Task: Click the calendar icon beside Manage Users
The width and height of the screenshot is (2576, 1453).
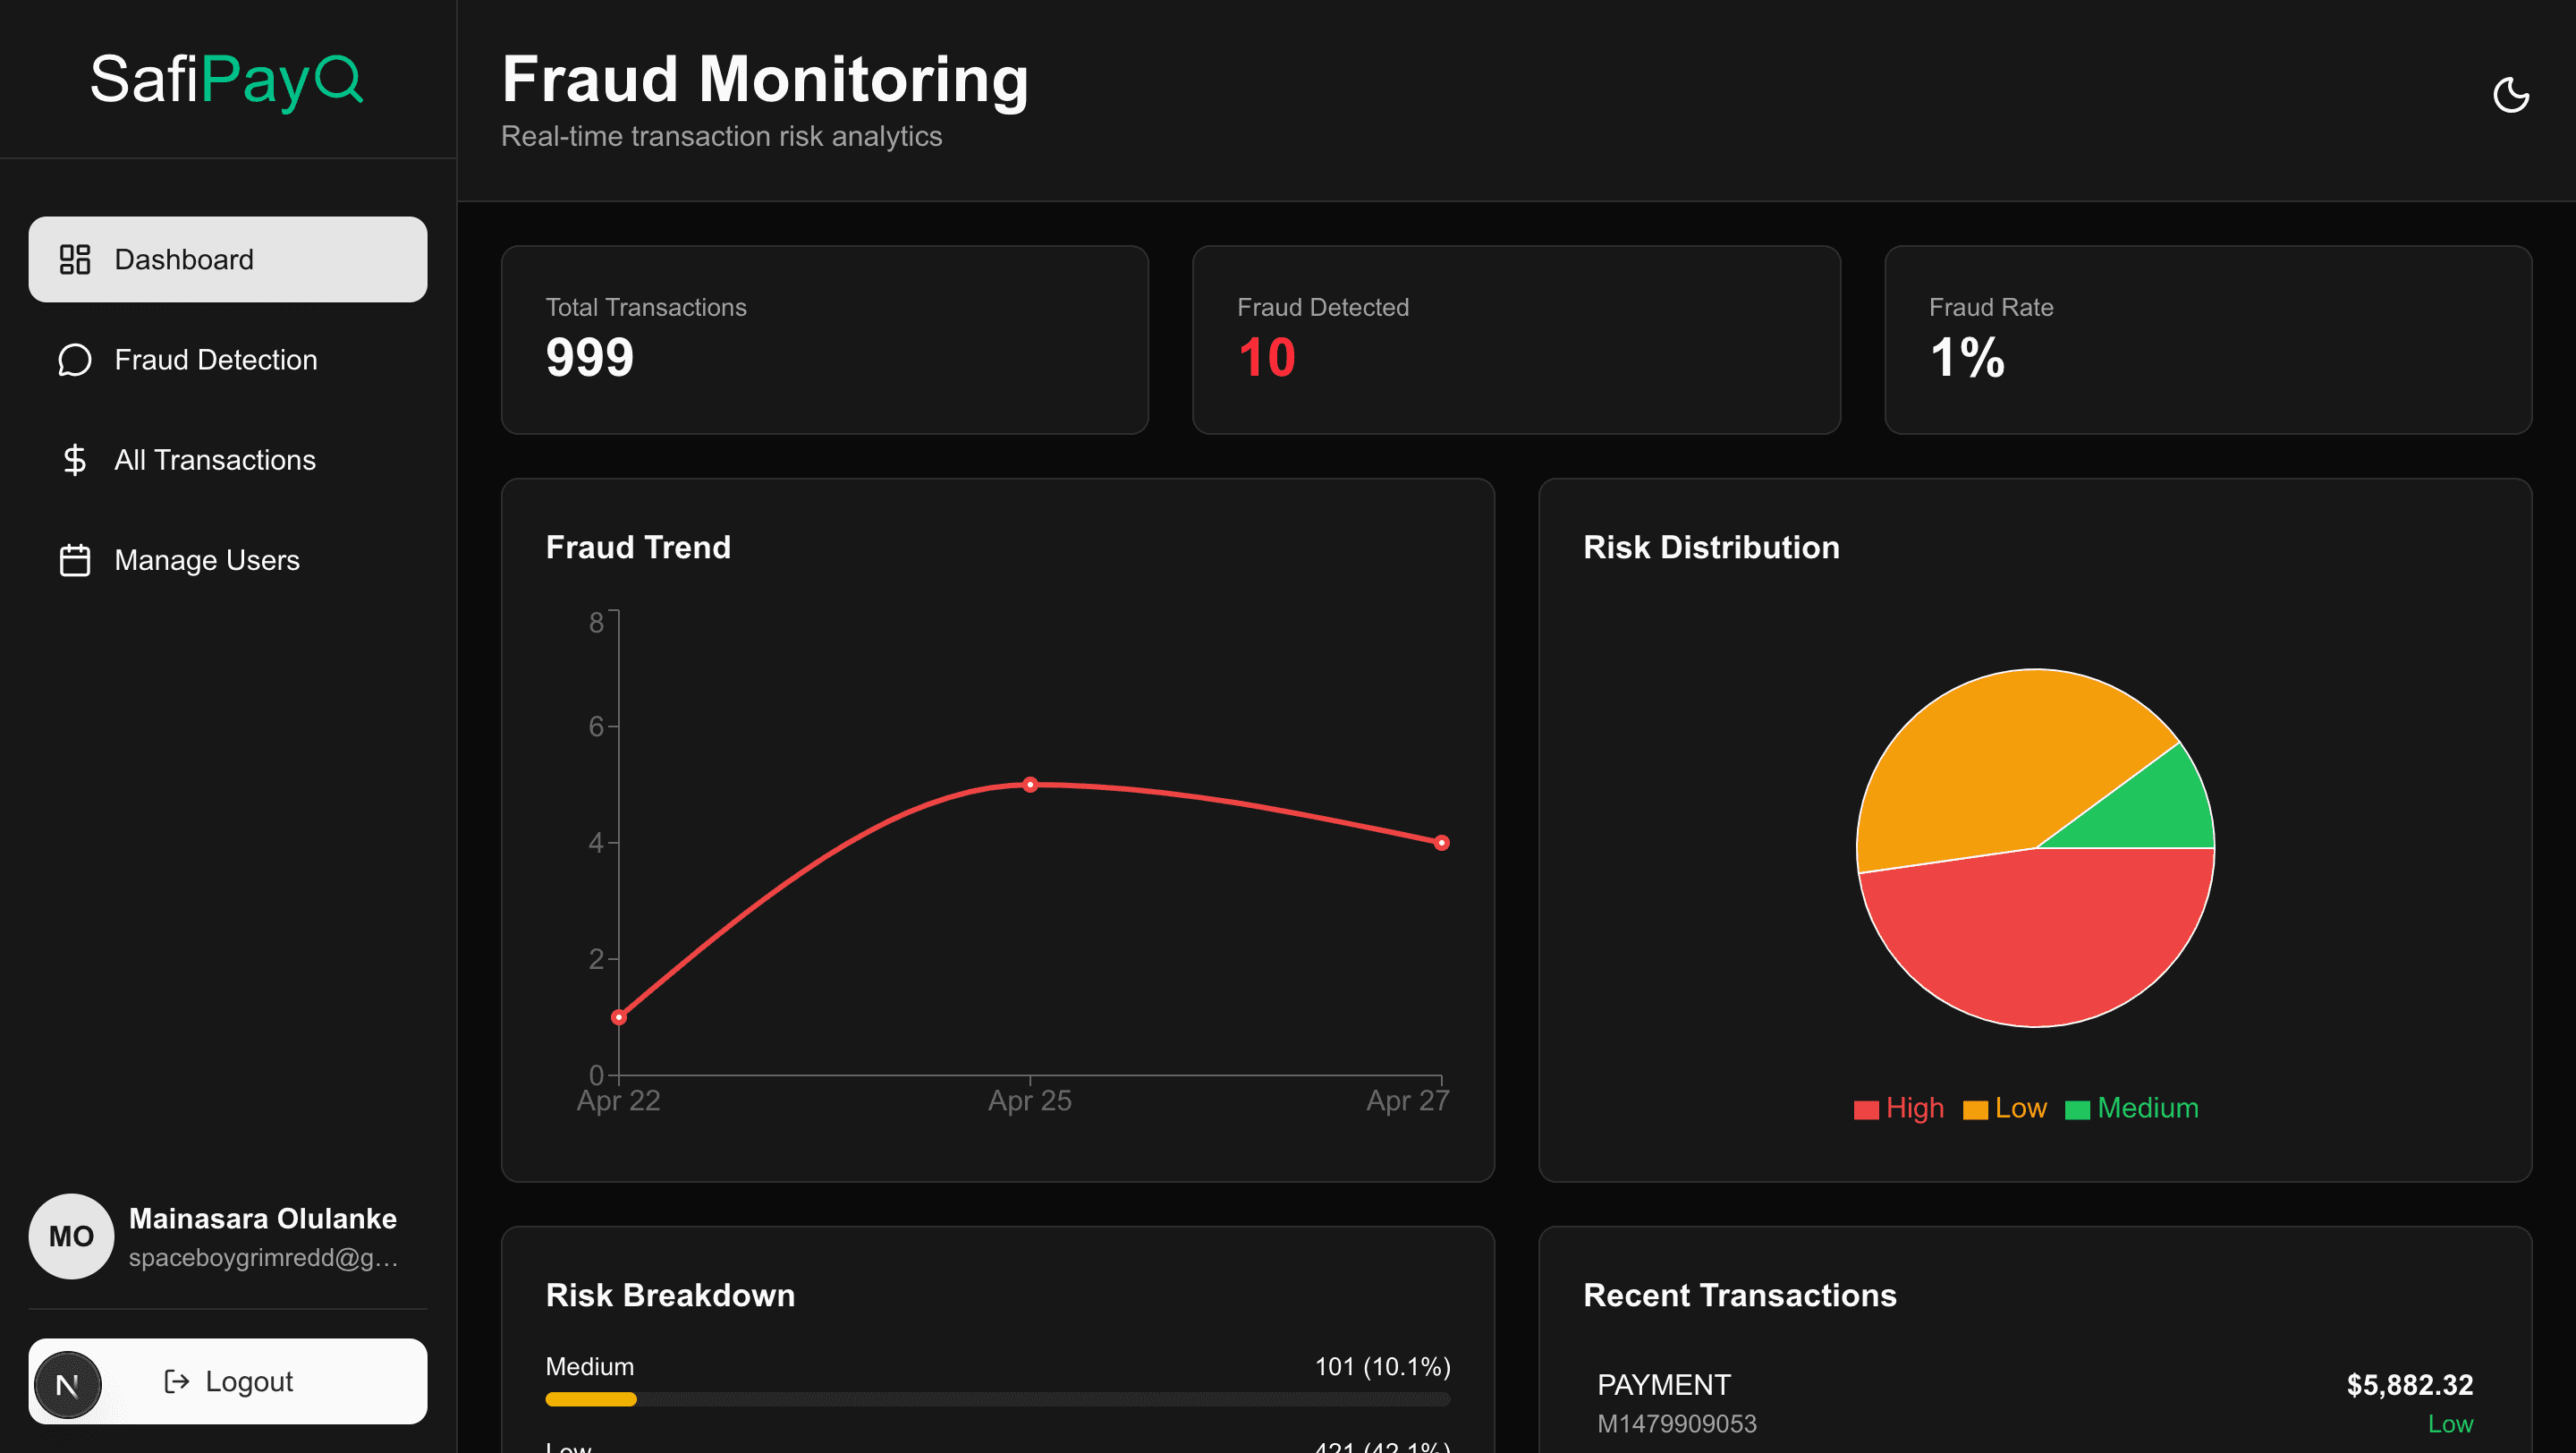Action: click(75, 560)
